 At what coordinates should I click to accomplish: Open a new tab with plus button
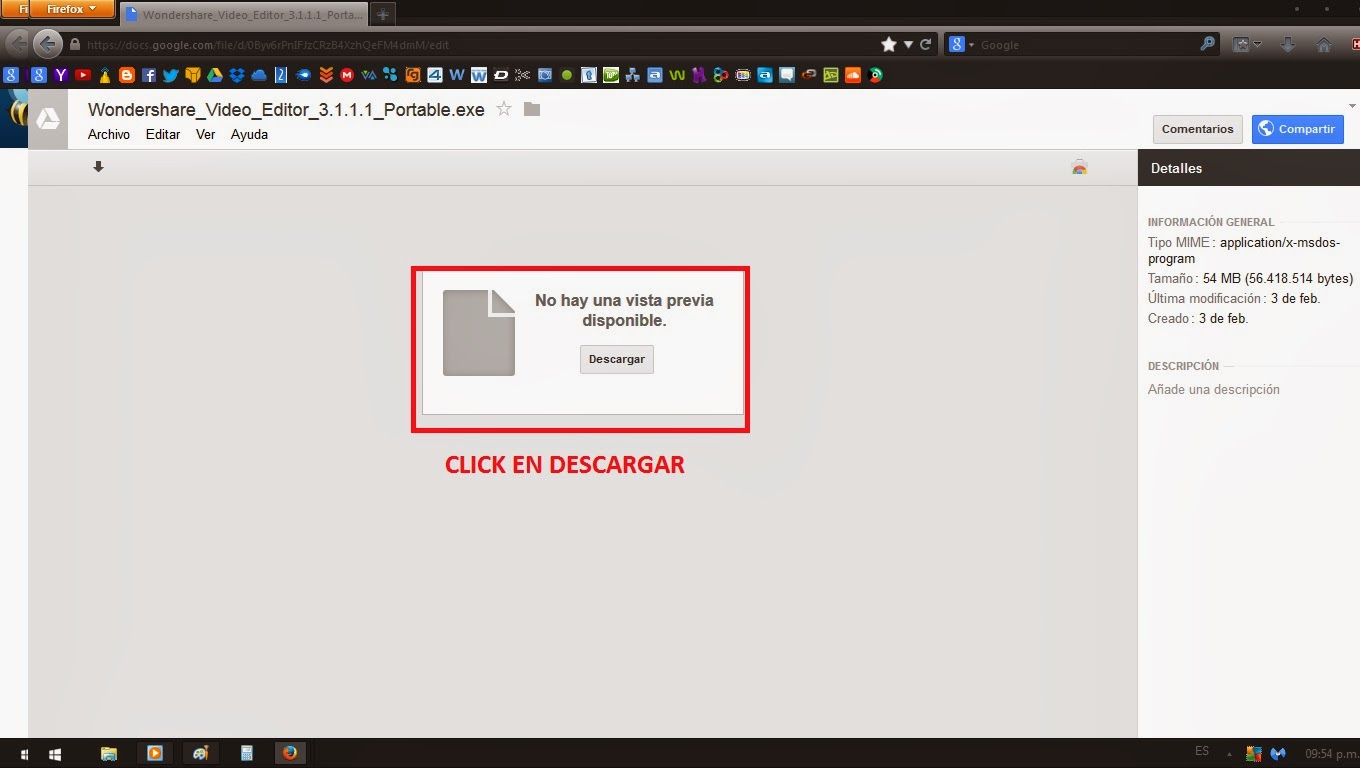point(383,15)
